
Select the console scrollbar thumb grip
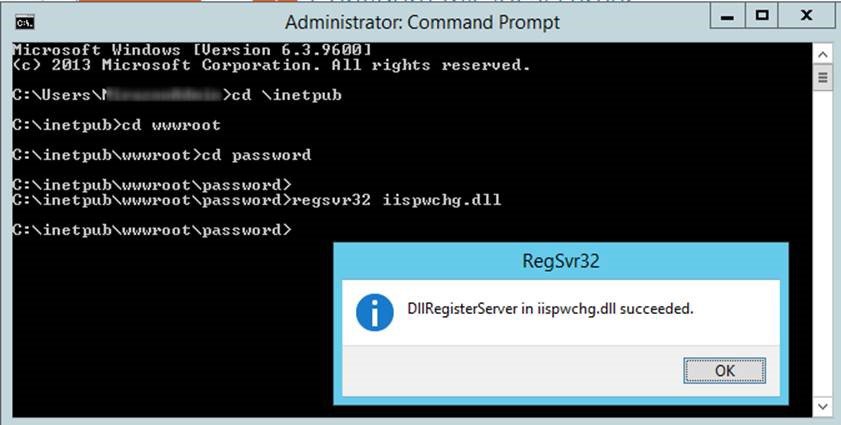(x=823, y=78)
